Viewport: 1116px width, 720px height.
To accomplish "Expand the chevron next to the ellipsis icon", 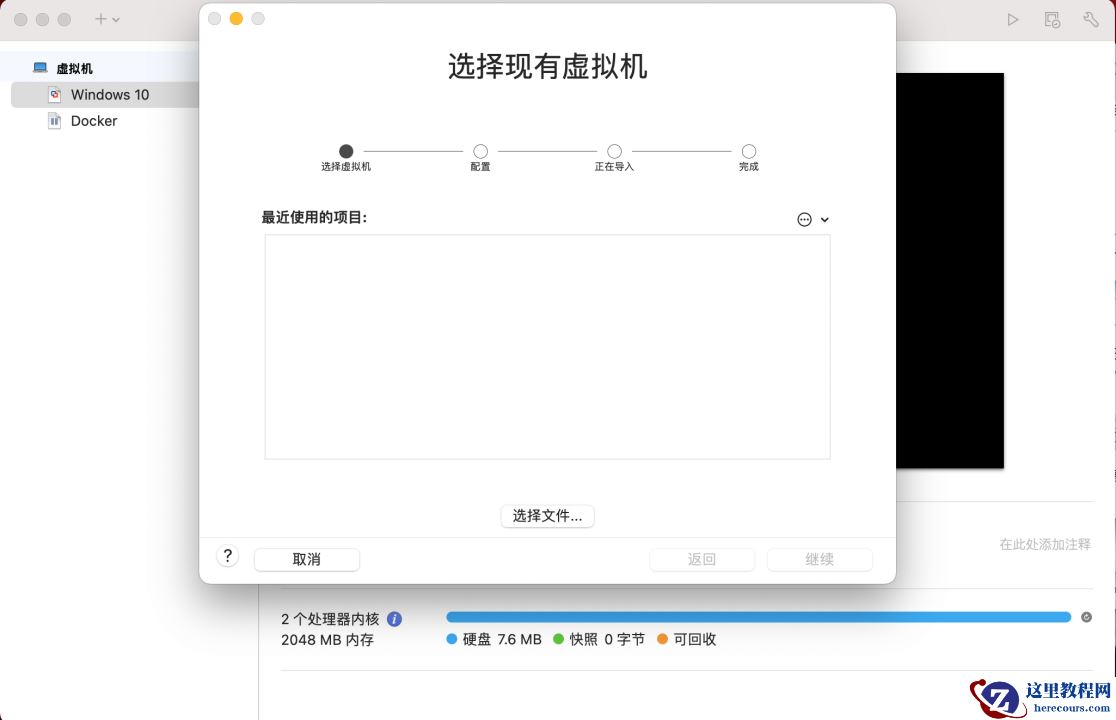I will [x=825, y=220].
